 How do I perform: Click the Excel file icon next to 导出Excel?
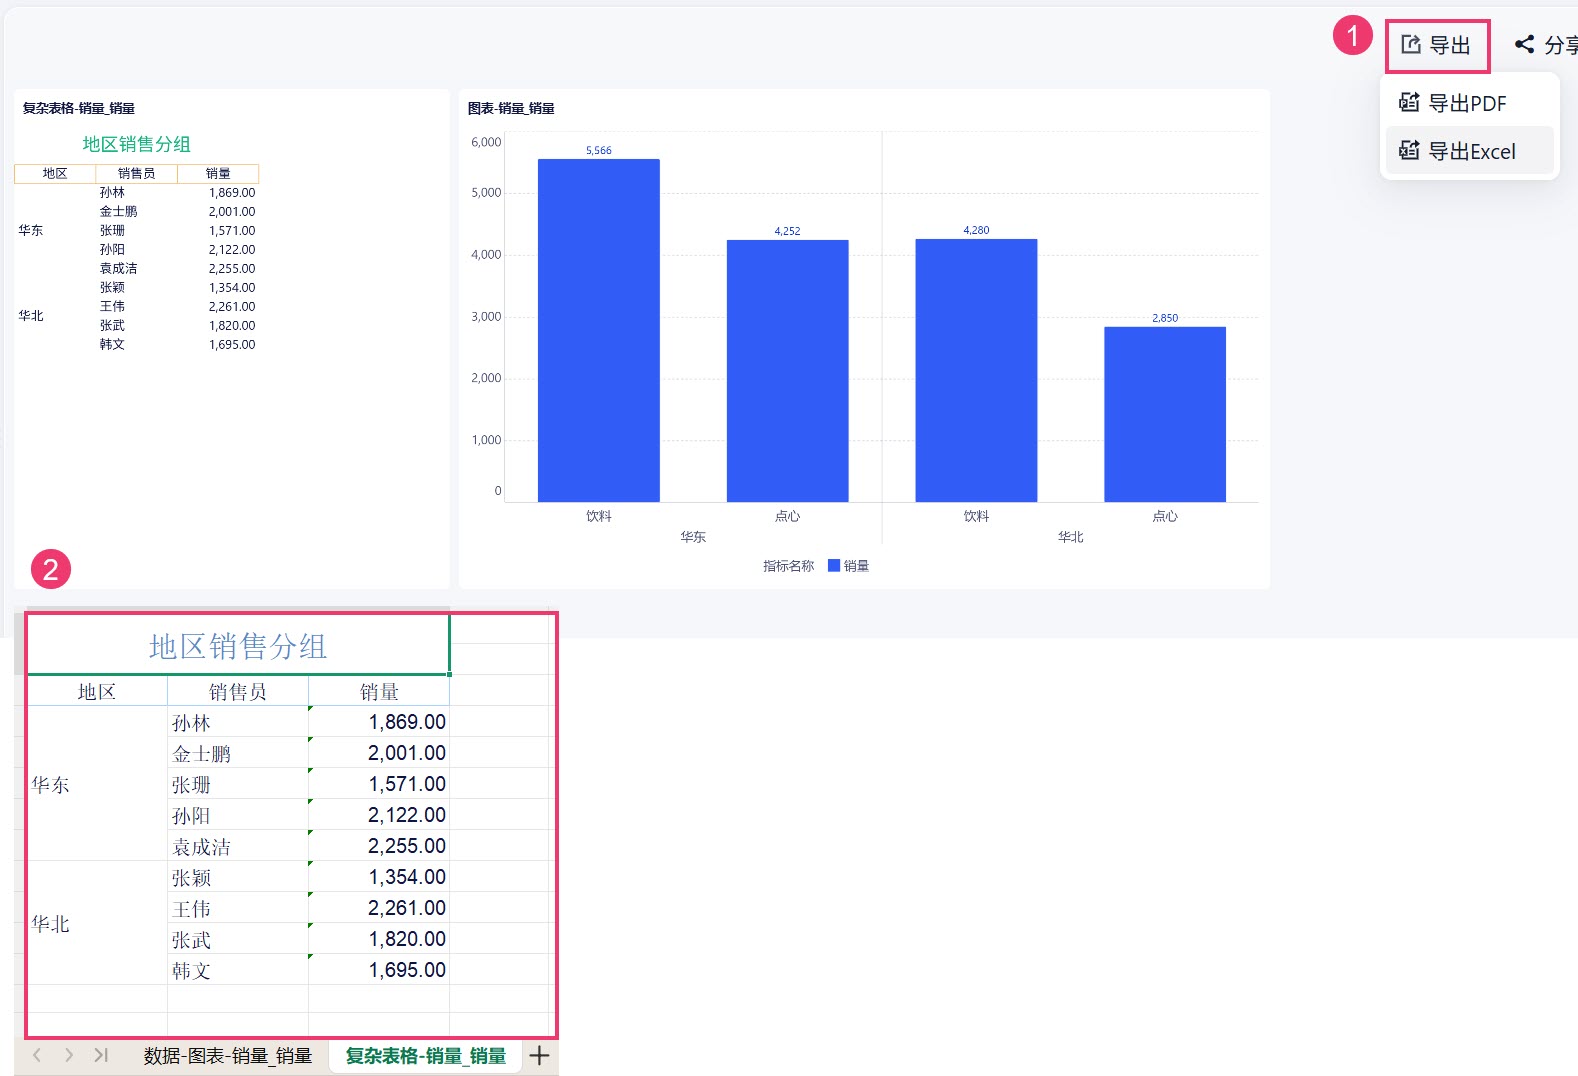tap(1409, 150)
